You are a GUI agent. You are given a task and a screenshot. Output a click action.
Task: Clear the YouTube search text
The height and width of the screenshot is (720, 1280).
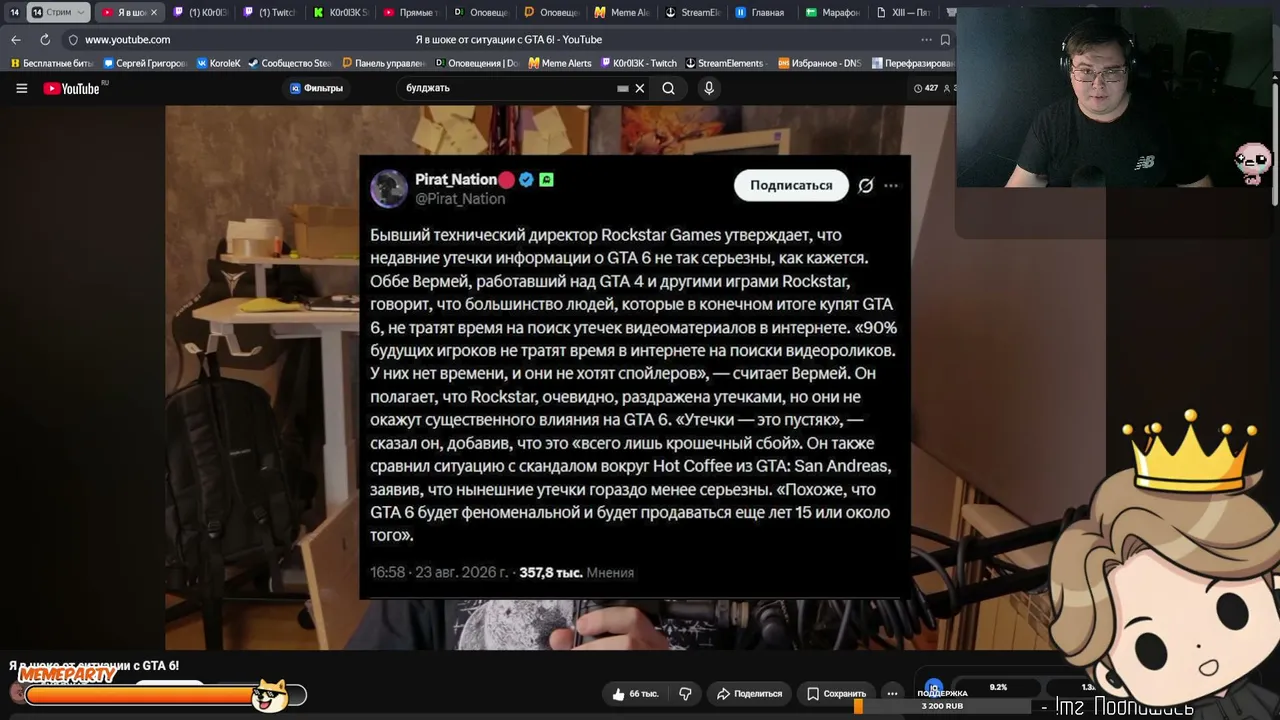click(x=640, y=88)
